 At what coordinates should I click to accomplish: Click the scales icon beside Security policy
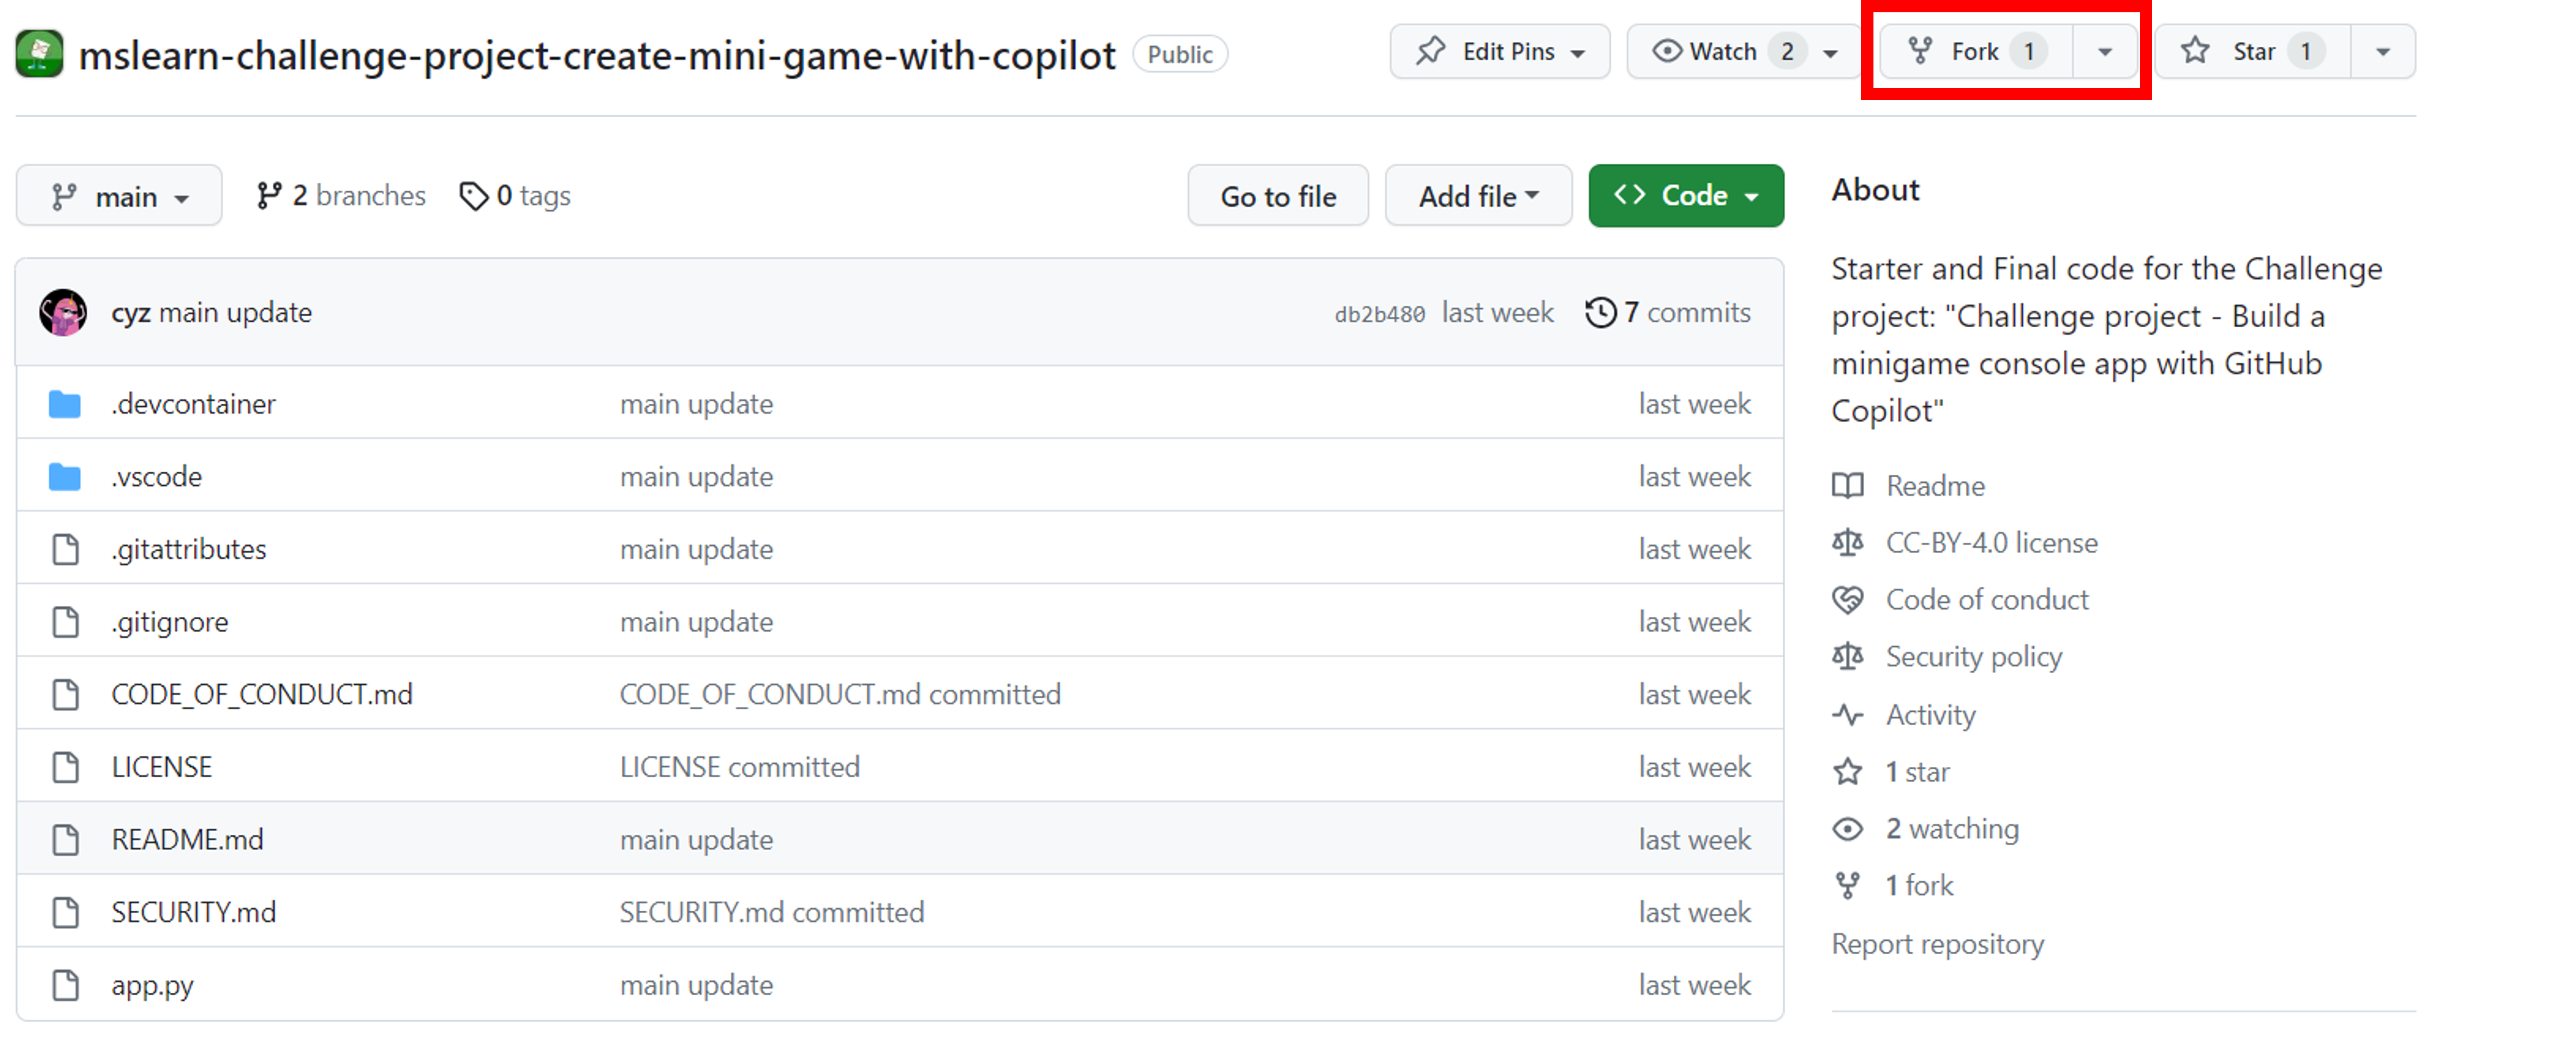1847,657
